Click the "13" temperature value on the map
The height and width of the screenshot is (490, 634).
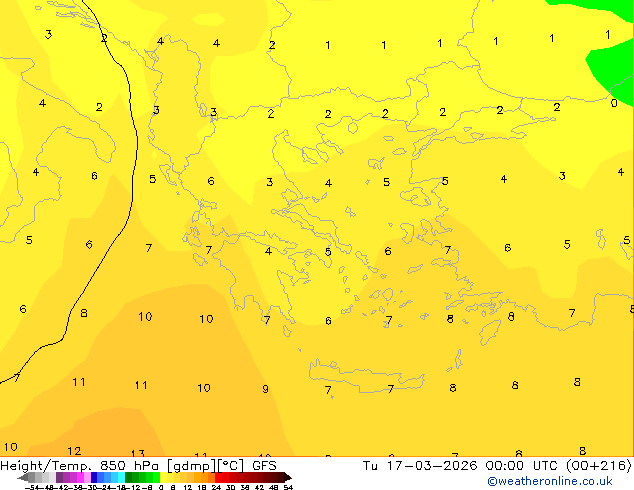138,453
